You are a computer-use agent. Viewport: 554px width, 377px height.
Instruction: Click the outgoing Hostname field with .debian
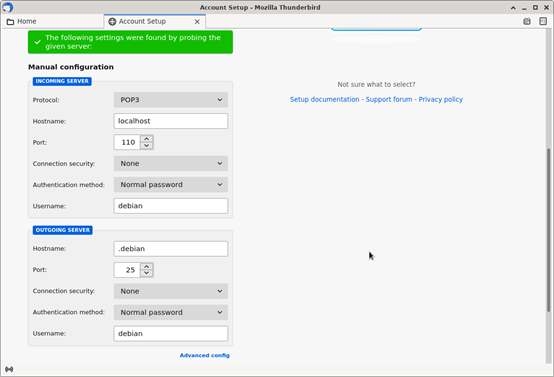(171, 249)
